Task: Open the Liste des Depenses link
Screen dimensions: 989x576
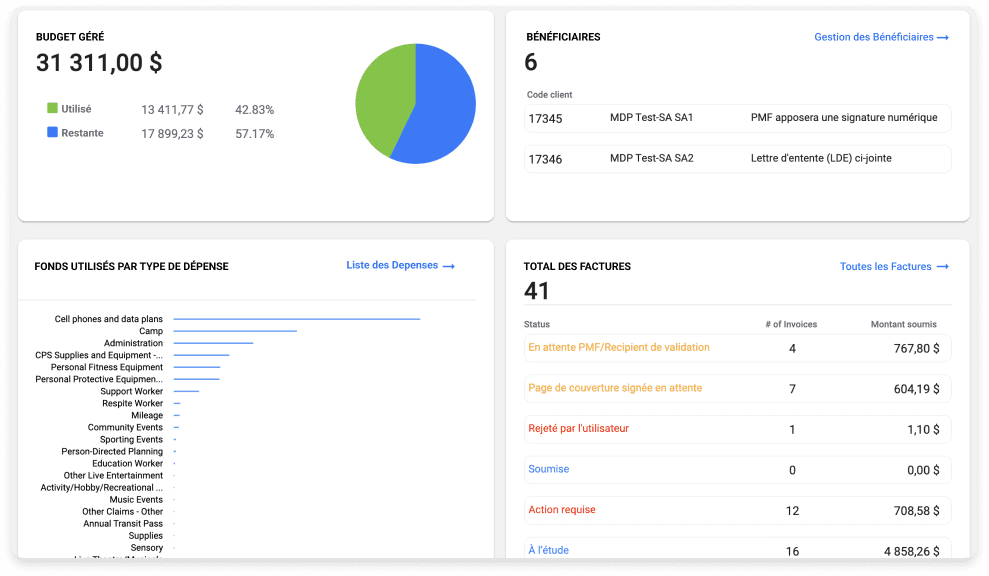Action: [x=401, y=266]
